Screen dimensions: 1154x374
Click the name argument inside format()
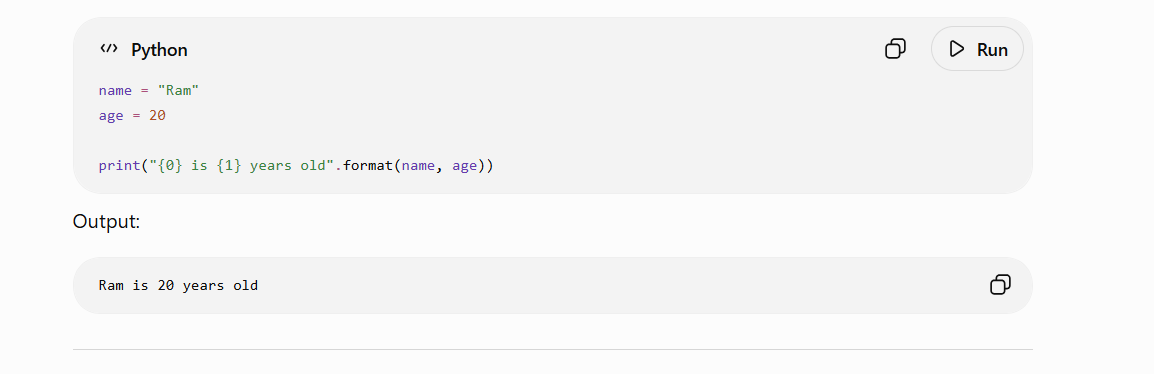pos(418,166)
